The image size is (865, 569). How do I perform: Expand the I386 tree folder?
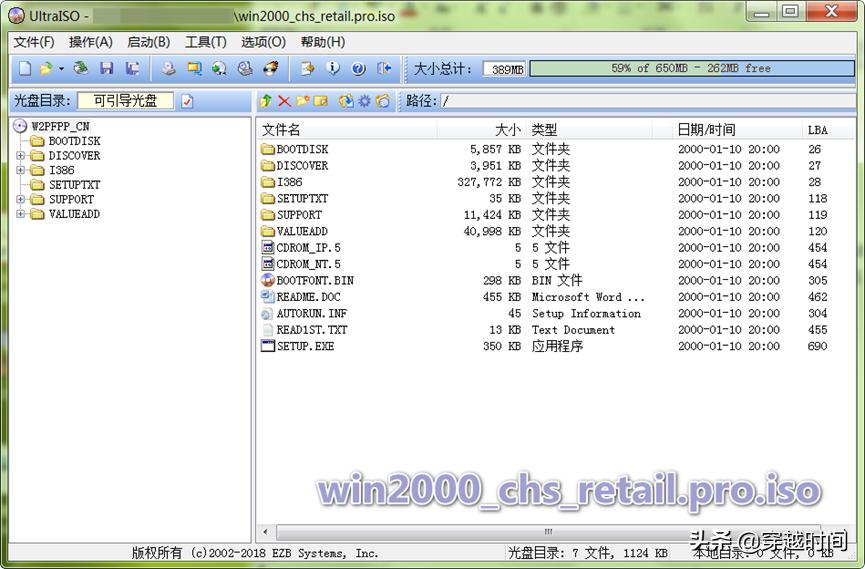[x=20, y=170]
